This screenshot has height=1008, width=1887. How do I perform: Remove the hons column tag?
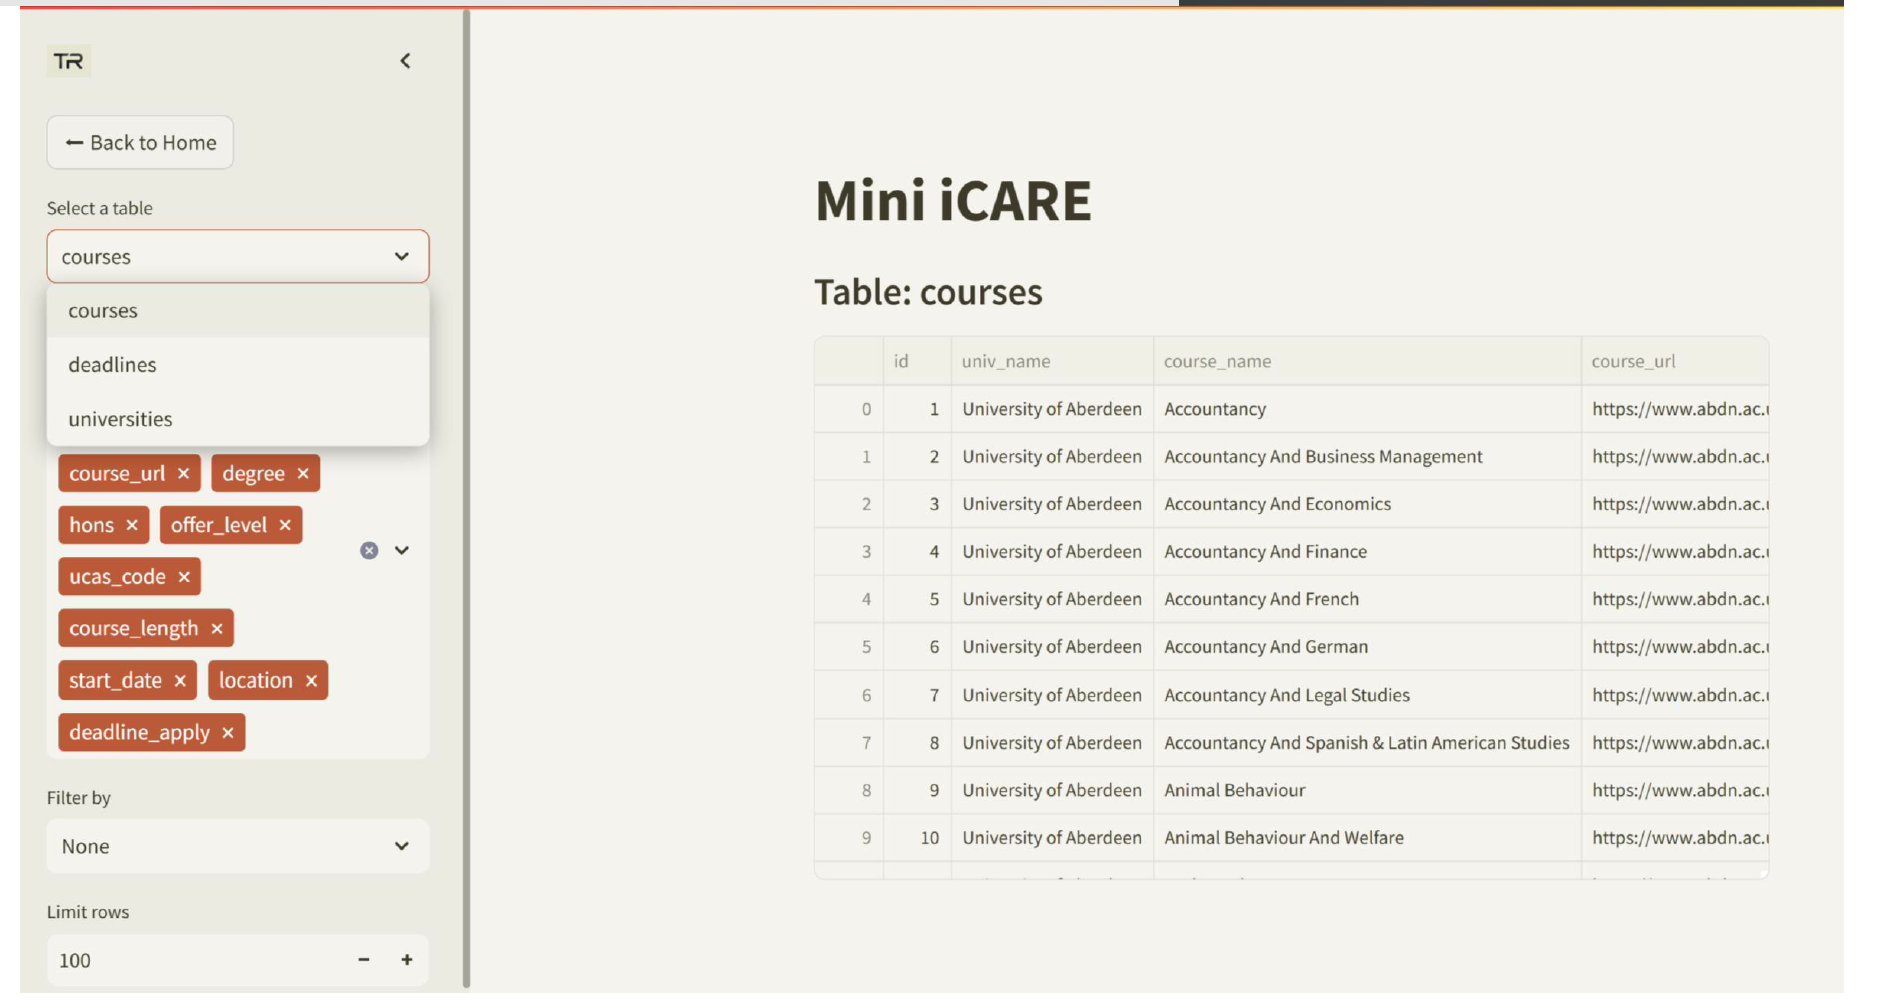click(132, 526)
